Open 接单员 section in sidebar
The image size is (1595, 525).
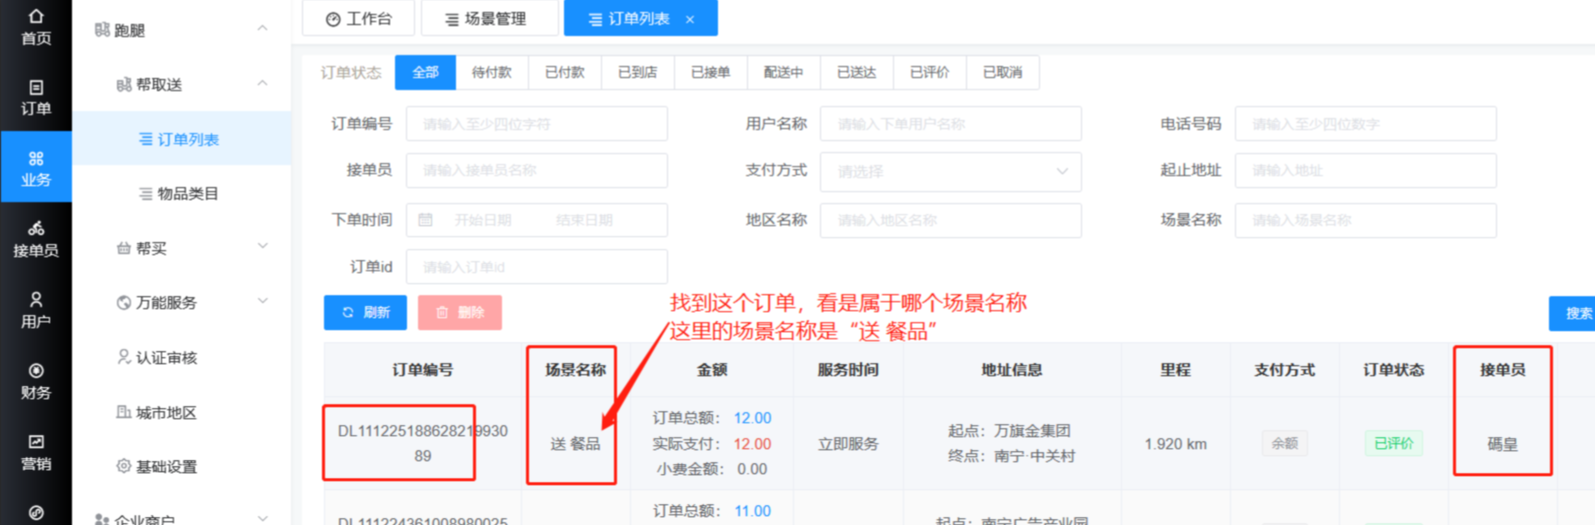click(36, 239)
